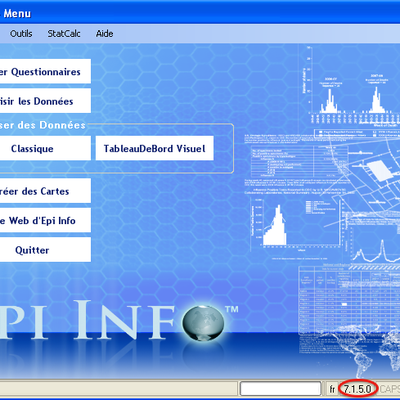Click the 'des Cartes' maps button
This screenshot has height=400, width=400.
click(45, 191)
